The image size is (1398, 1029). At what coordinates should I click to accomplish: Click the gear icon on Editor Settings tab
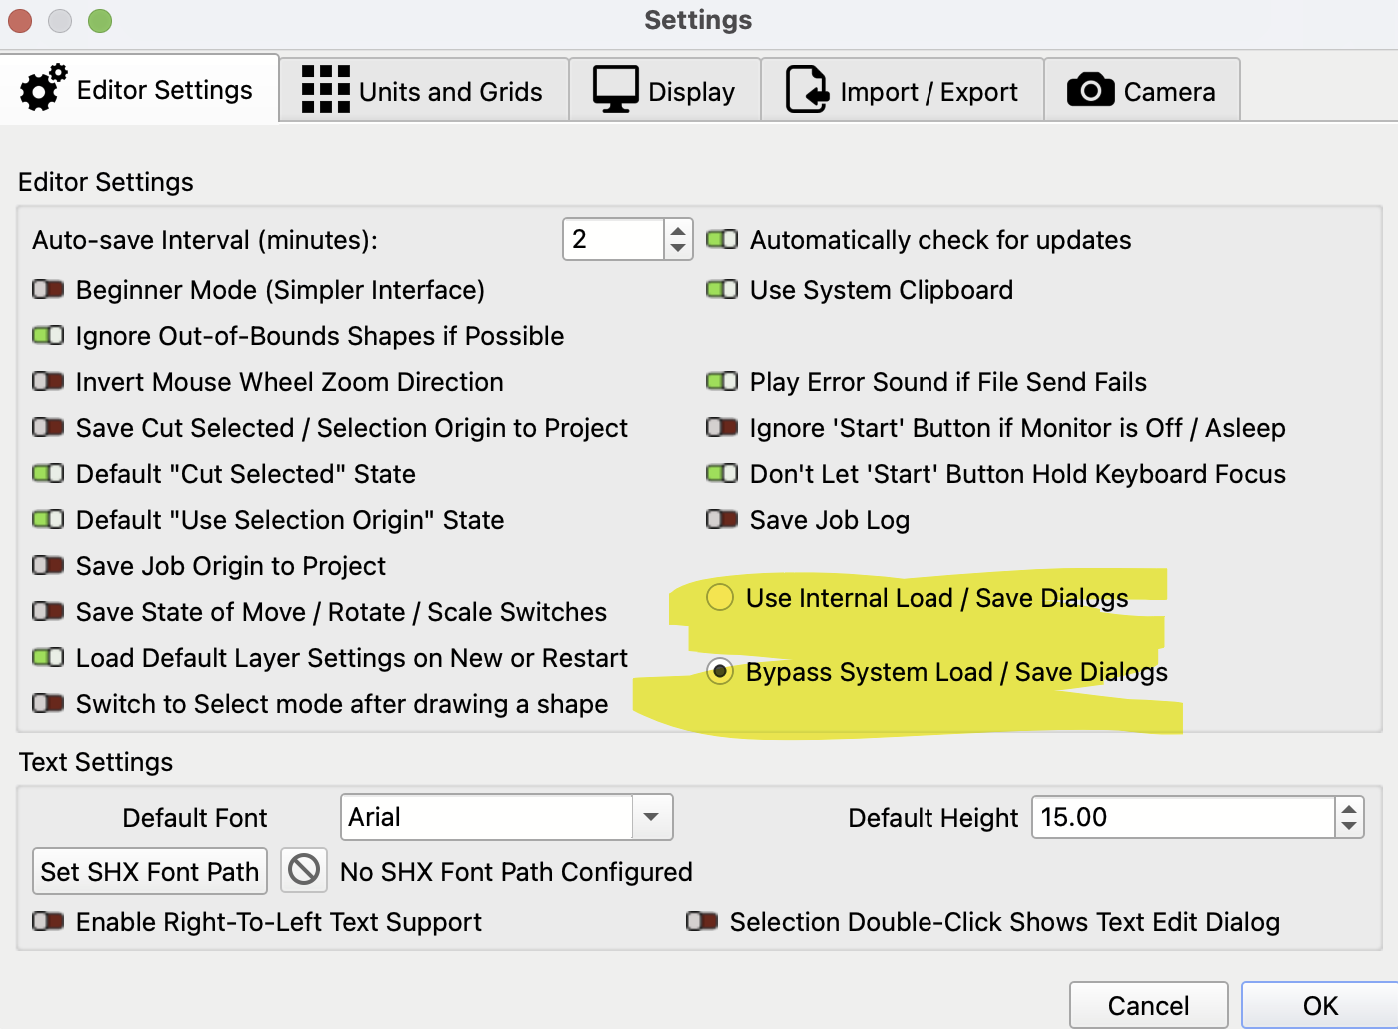tap(43, 89)
